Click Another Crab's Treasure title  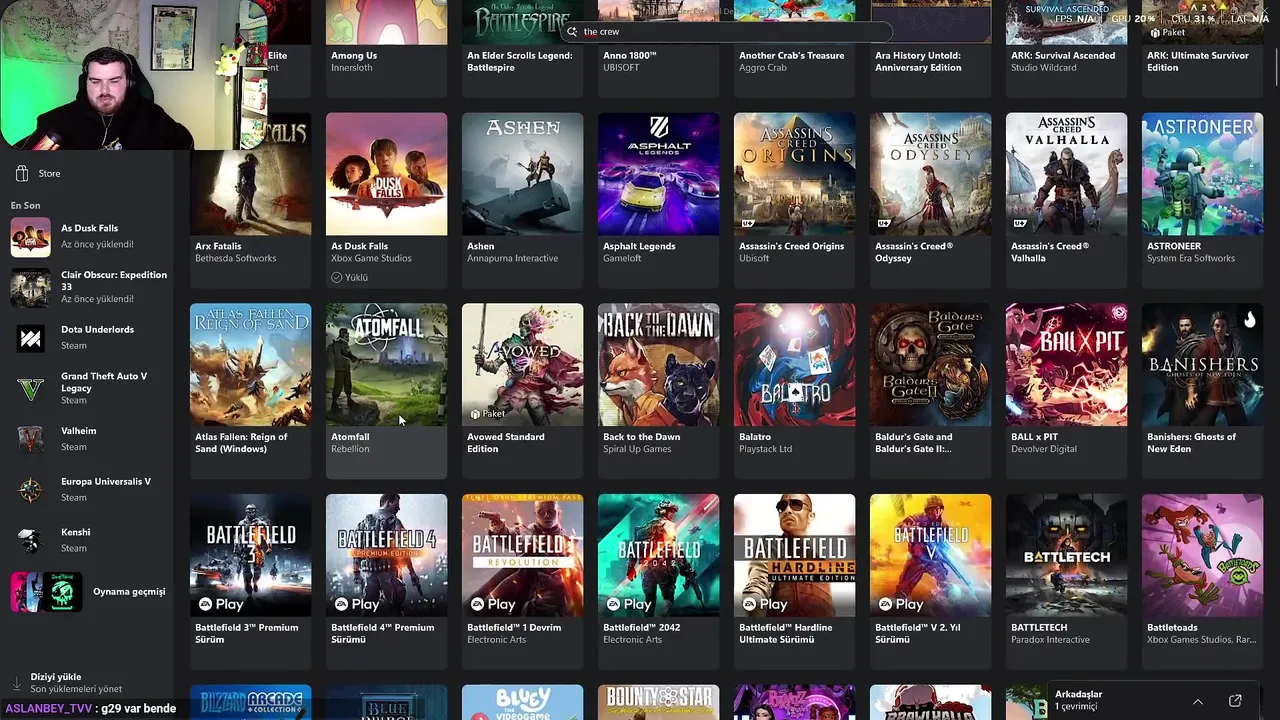pyautogui.click(x=792, y=56)
